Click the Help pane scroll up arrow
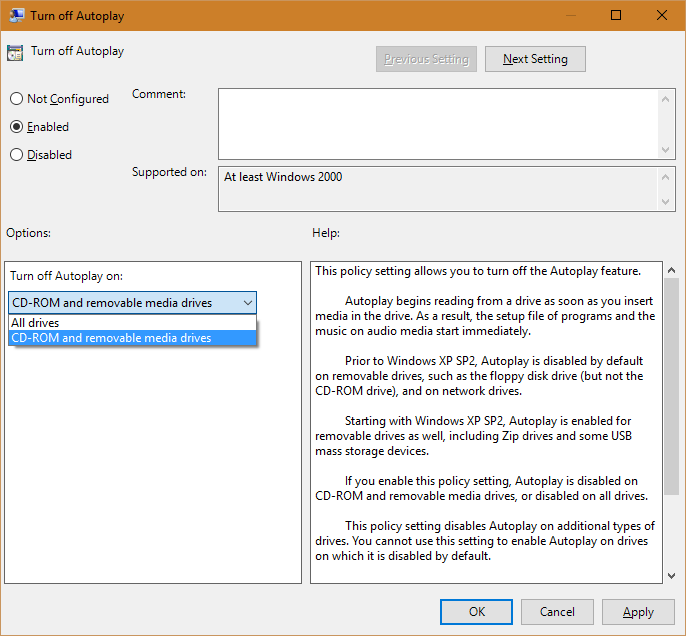The image size is (686, 636). [671, 270]
